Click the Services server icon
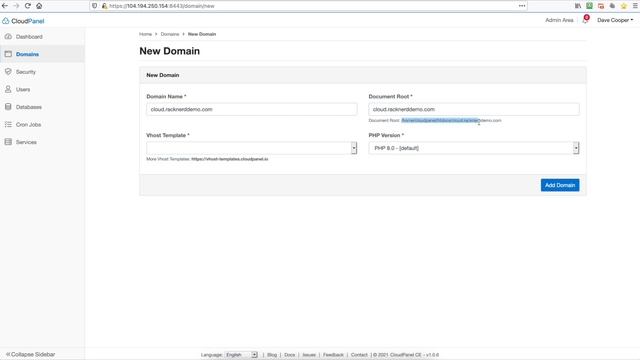640x360 pixels. 8,142
